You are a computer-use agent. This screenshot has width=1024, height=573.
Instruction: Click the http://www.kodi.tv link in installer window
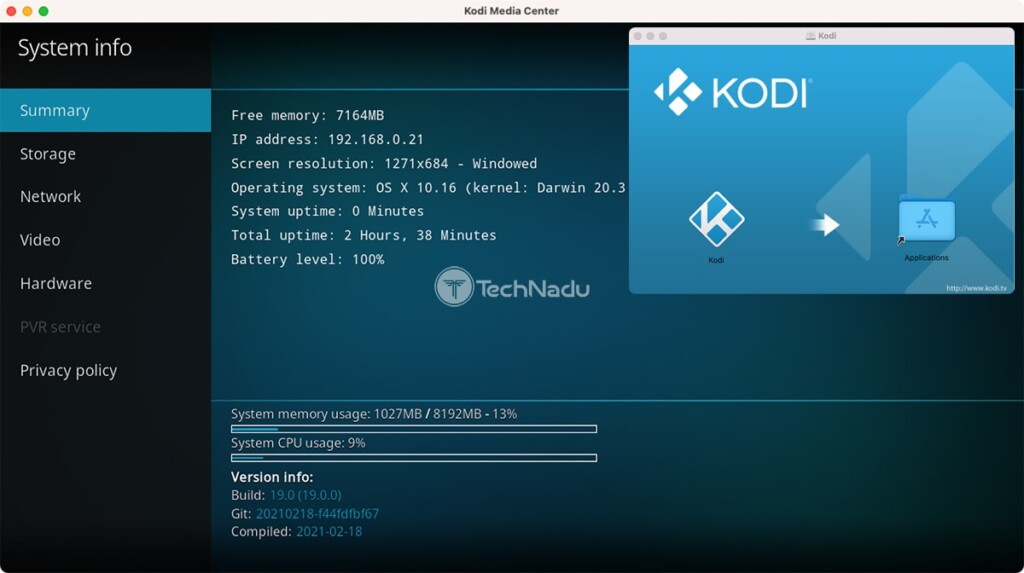pyautogui.click(x=976, y=288)
